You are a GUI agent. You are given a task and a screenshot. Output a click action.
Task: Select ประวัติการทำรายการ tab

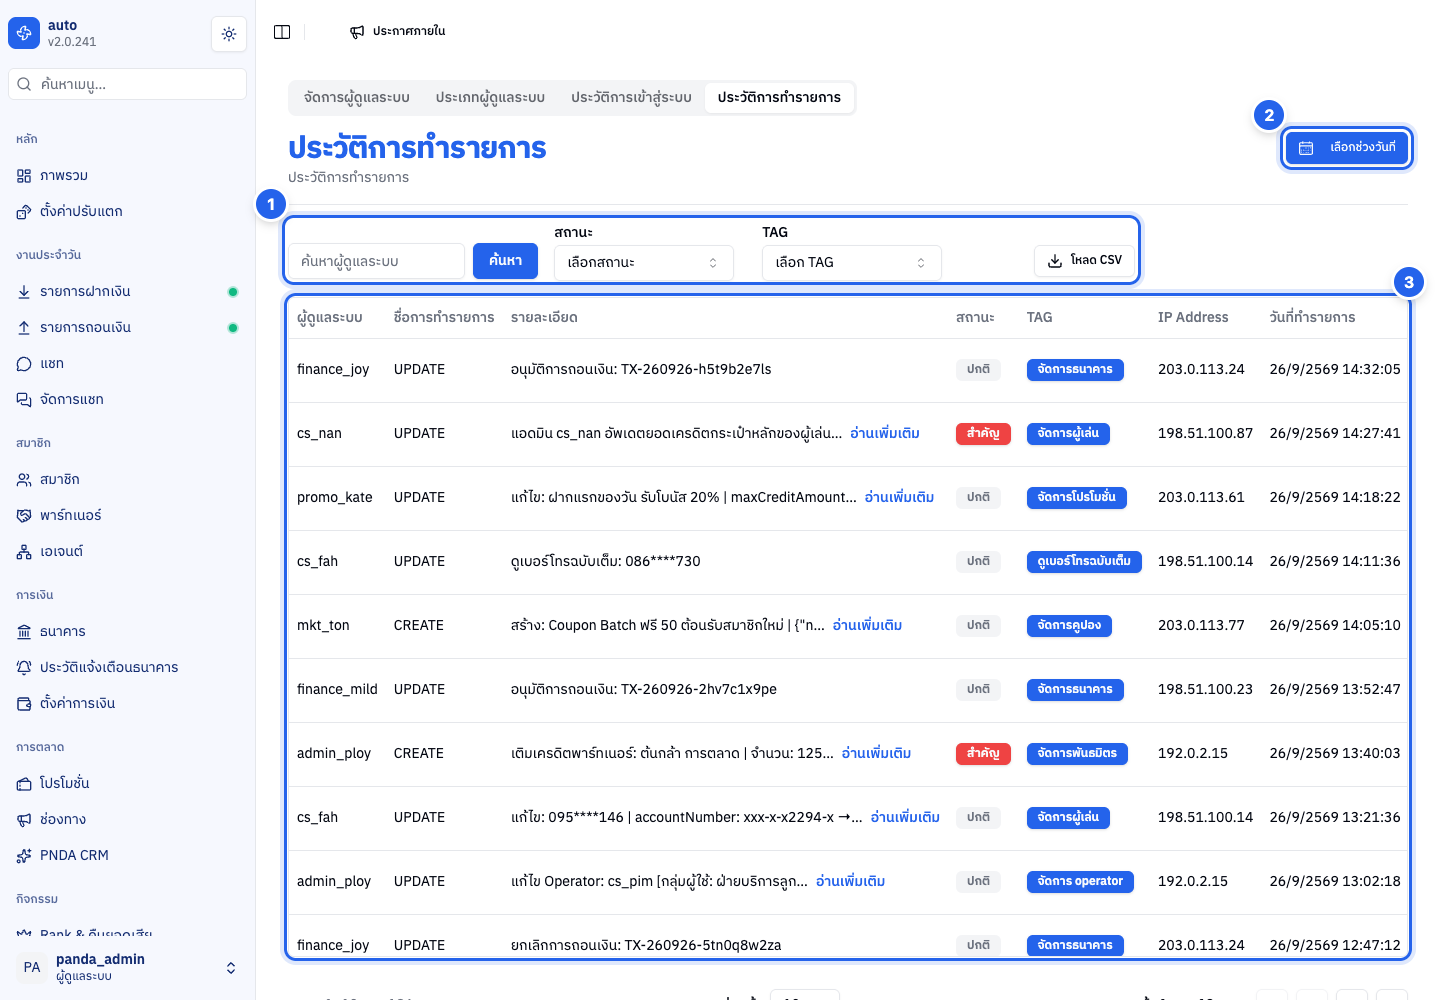[x=779, y=98]
